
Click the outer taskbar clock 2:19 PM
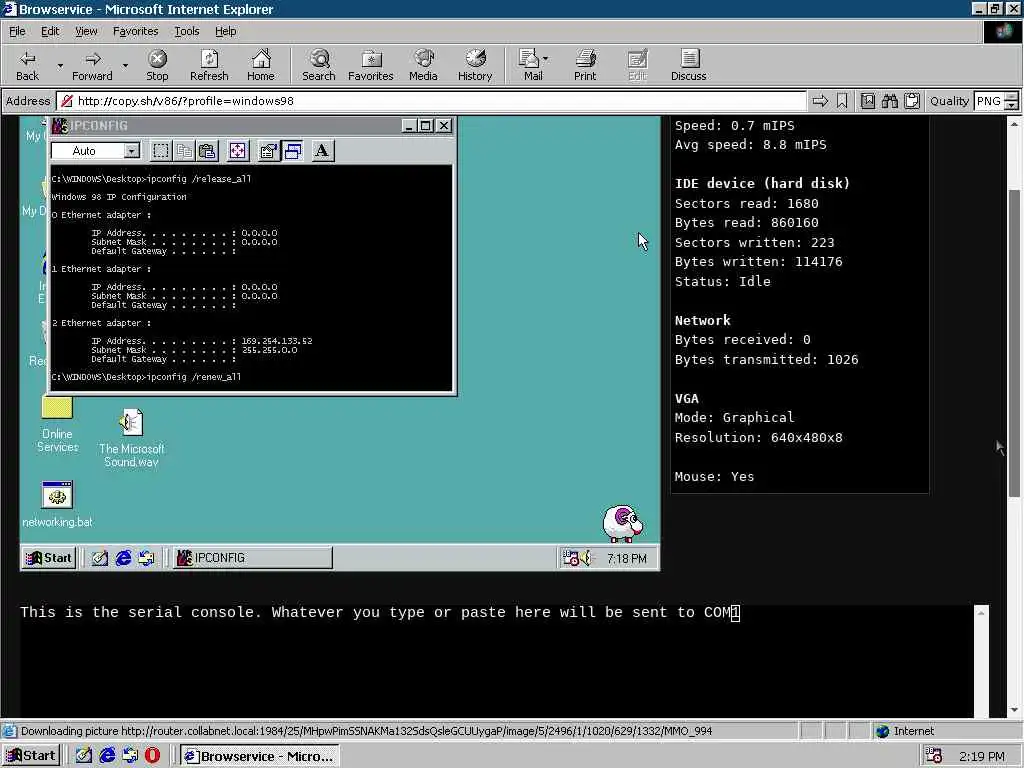point(982,756)
